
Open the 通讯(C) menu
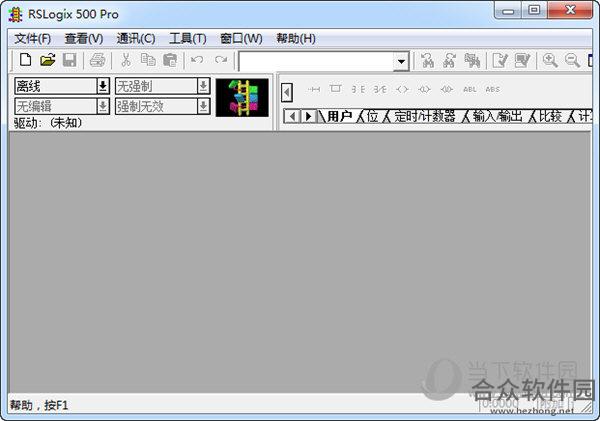click(136, 39)
